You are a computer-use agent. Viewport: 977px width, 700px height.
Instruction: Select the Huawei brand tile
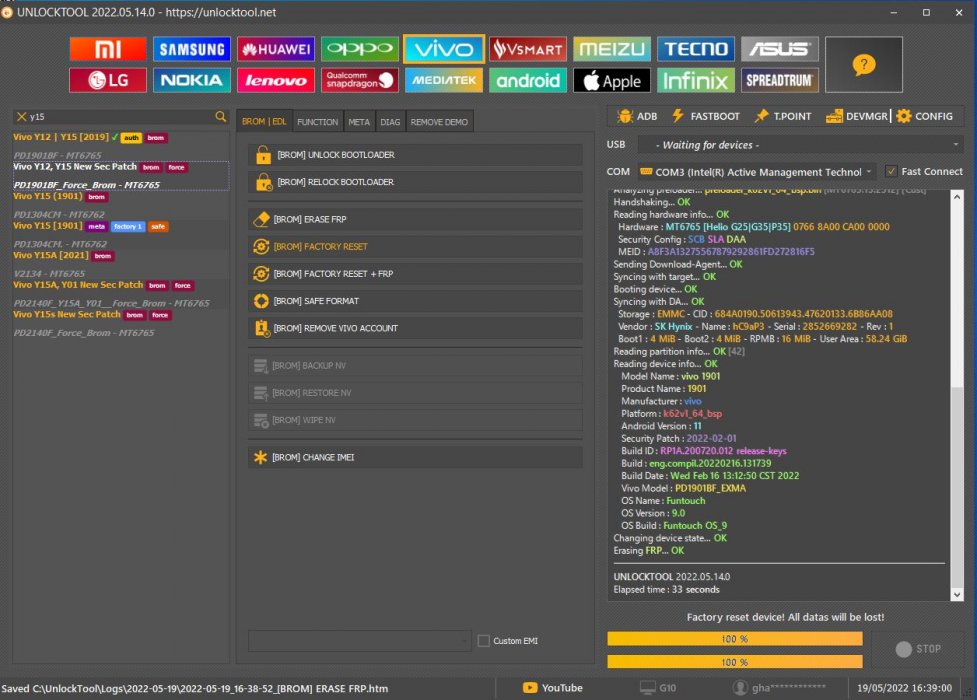tap(275, 49)
